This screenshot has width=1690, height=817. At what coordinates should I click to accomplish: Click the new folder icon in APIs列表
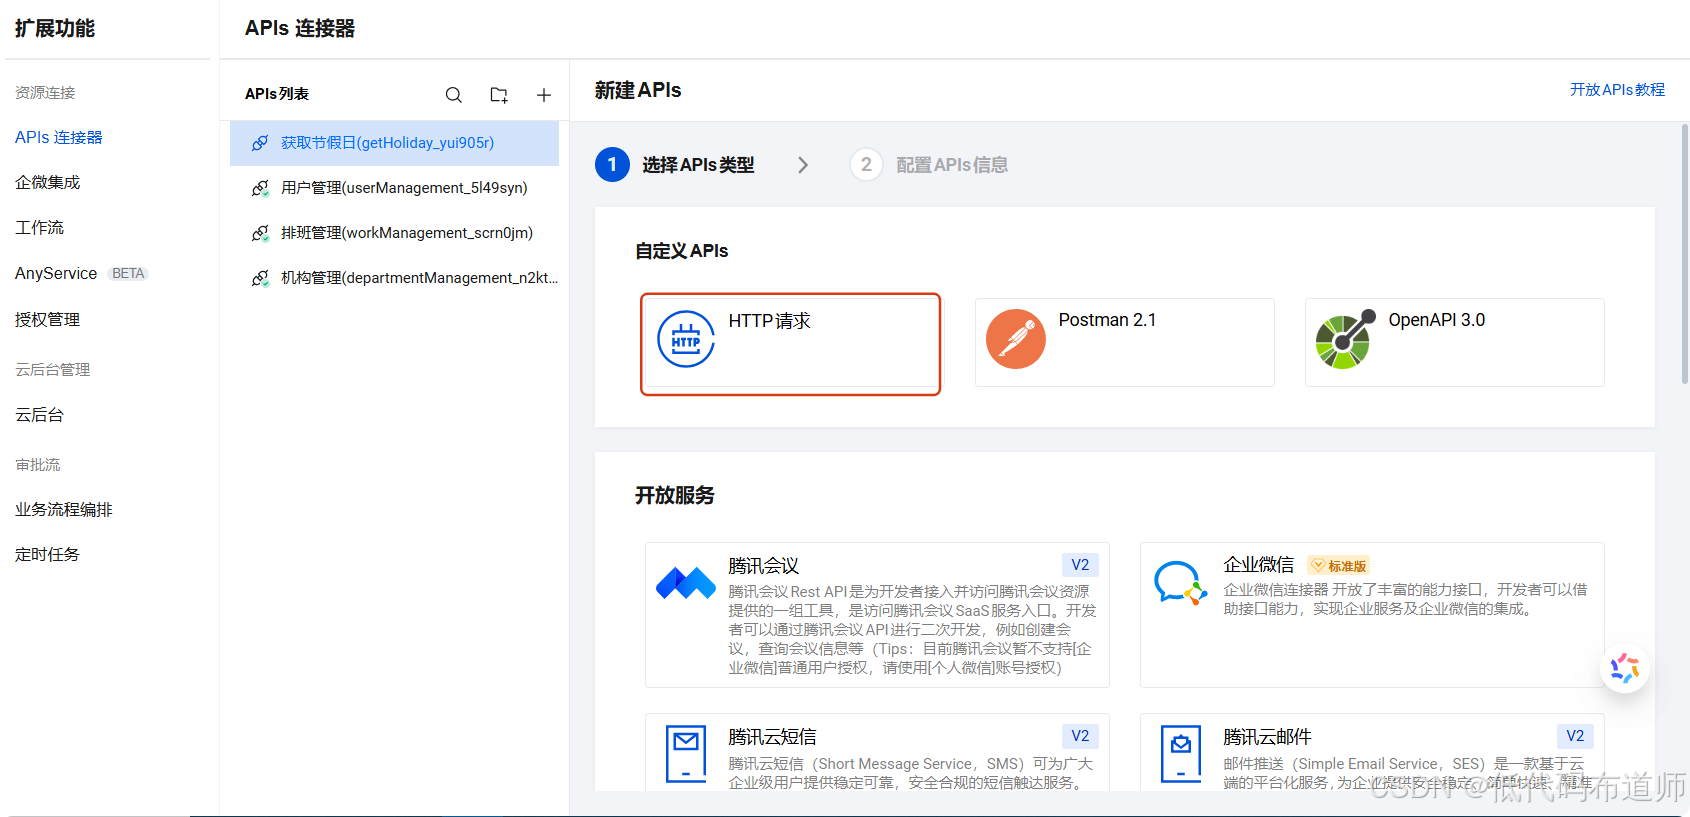coord(499,95)
